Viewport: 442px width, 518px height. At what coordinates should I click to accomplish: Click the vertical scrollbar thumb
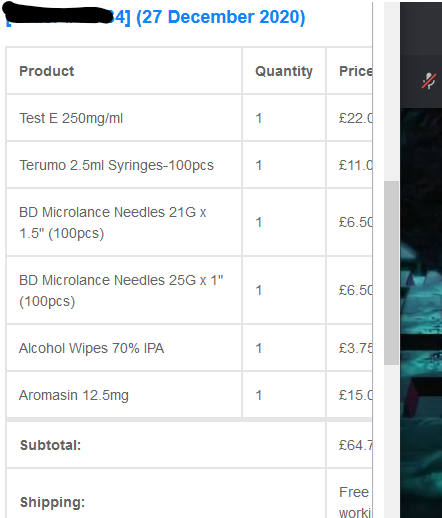(x=391, y=273)
